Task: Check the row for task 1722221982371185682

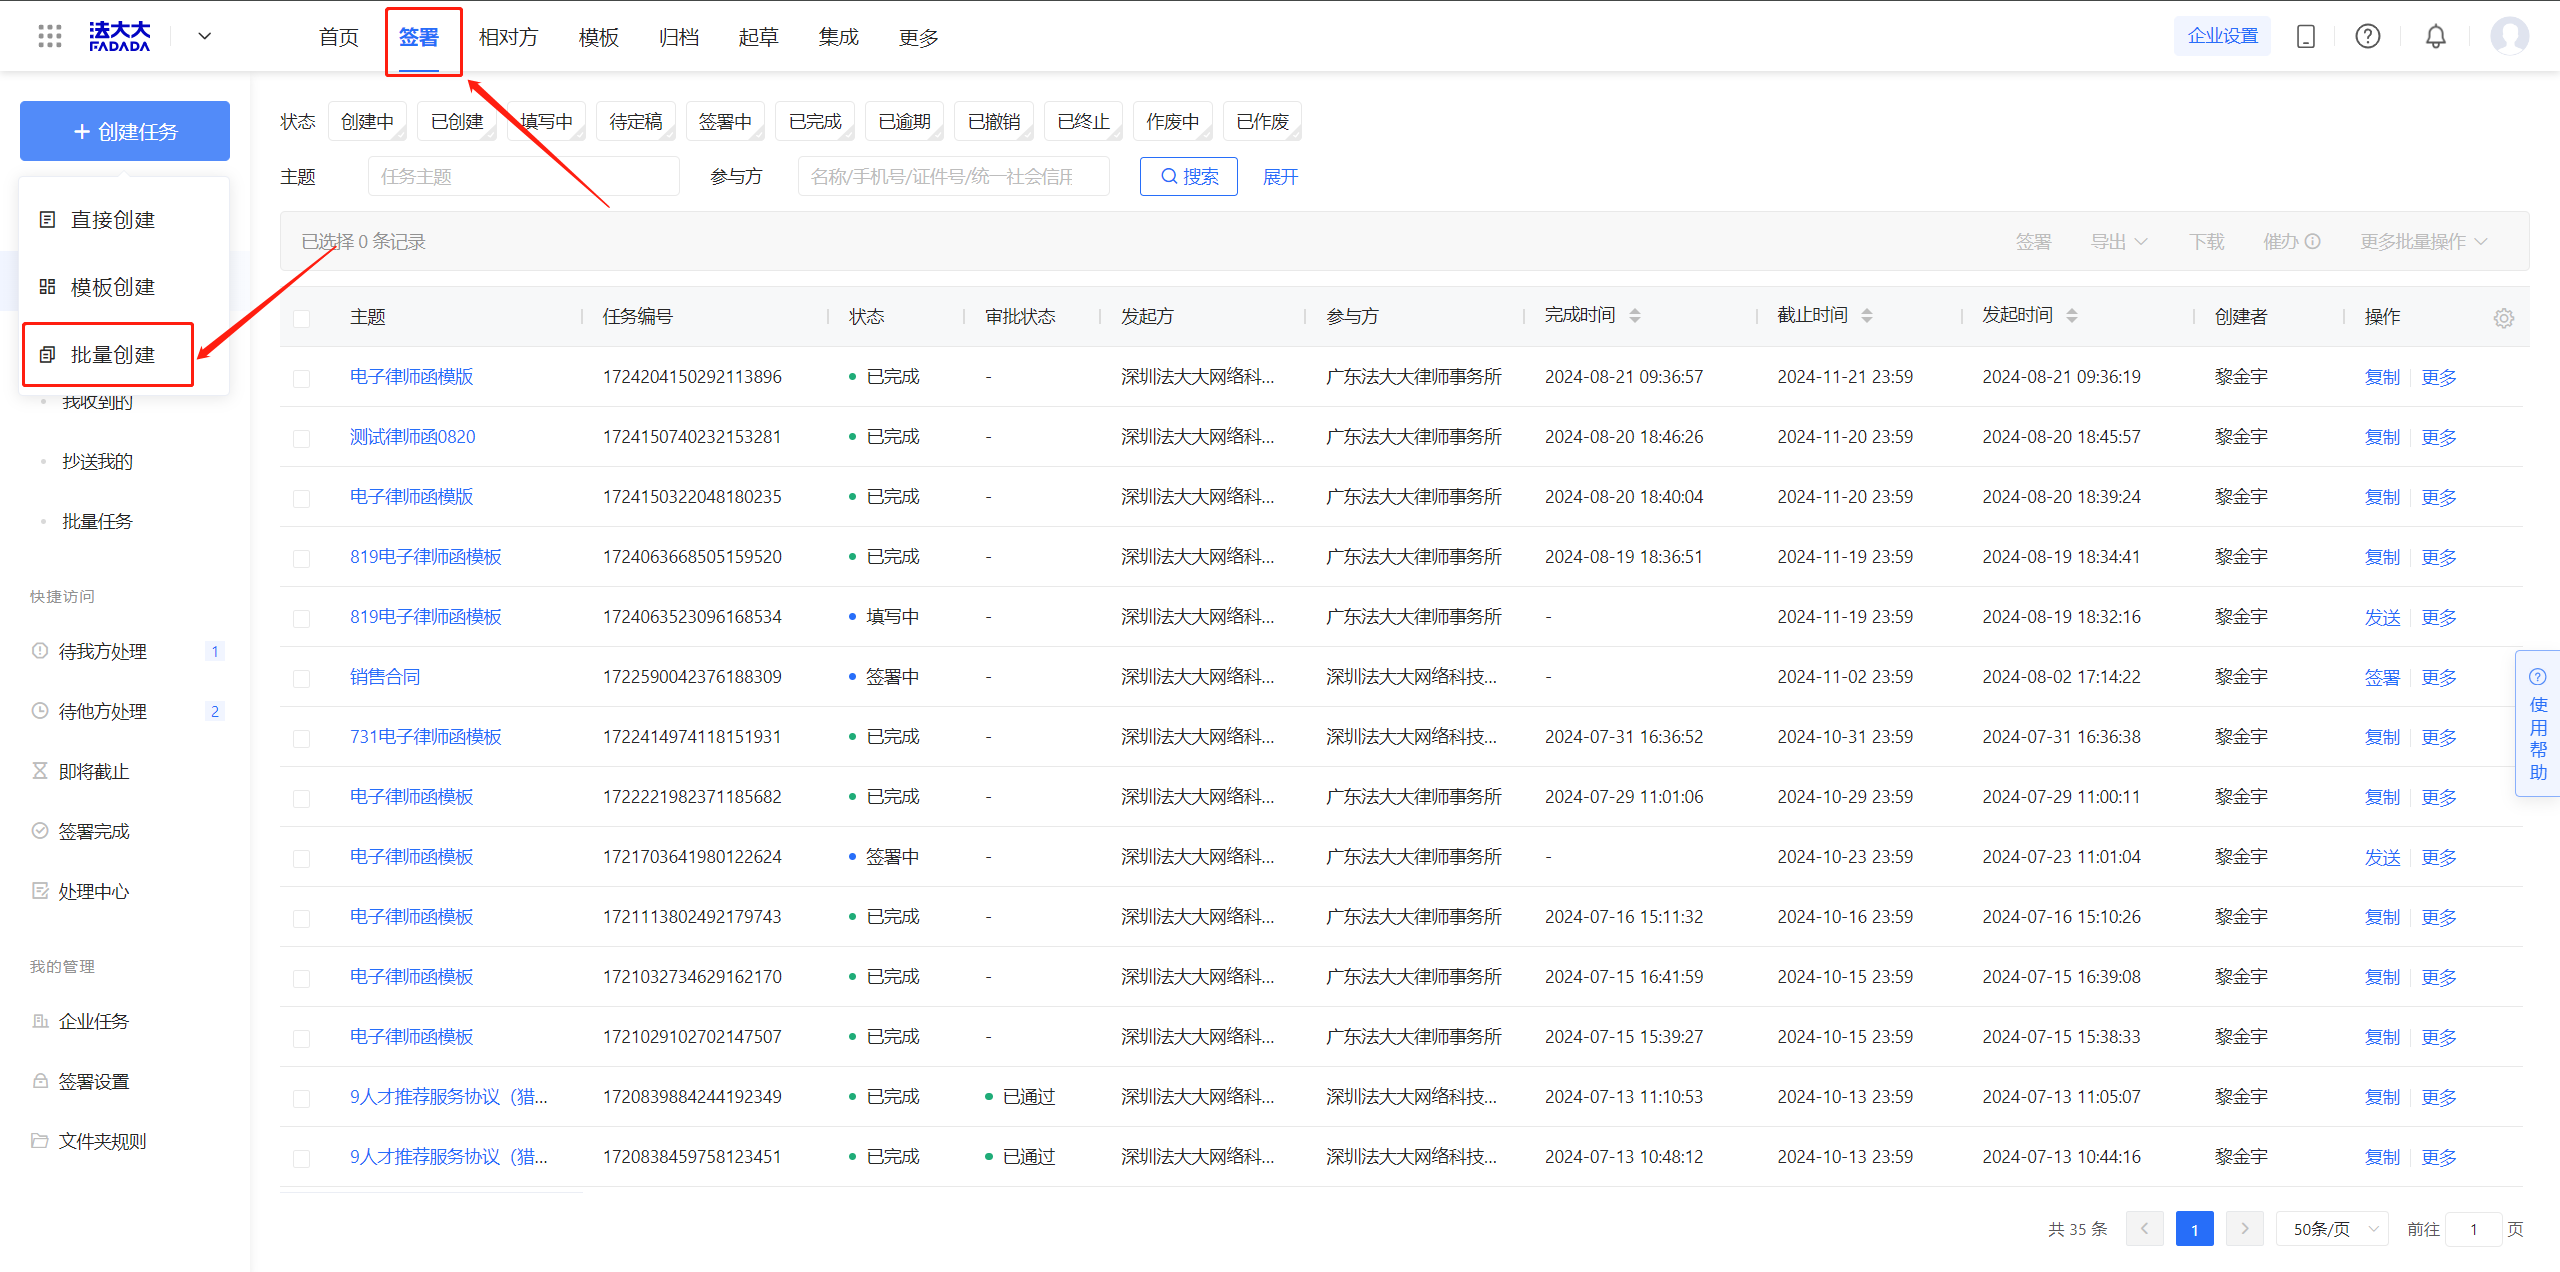Action: point(301,799)
